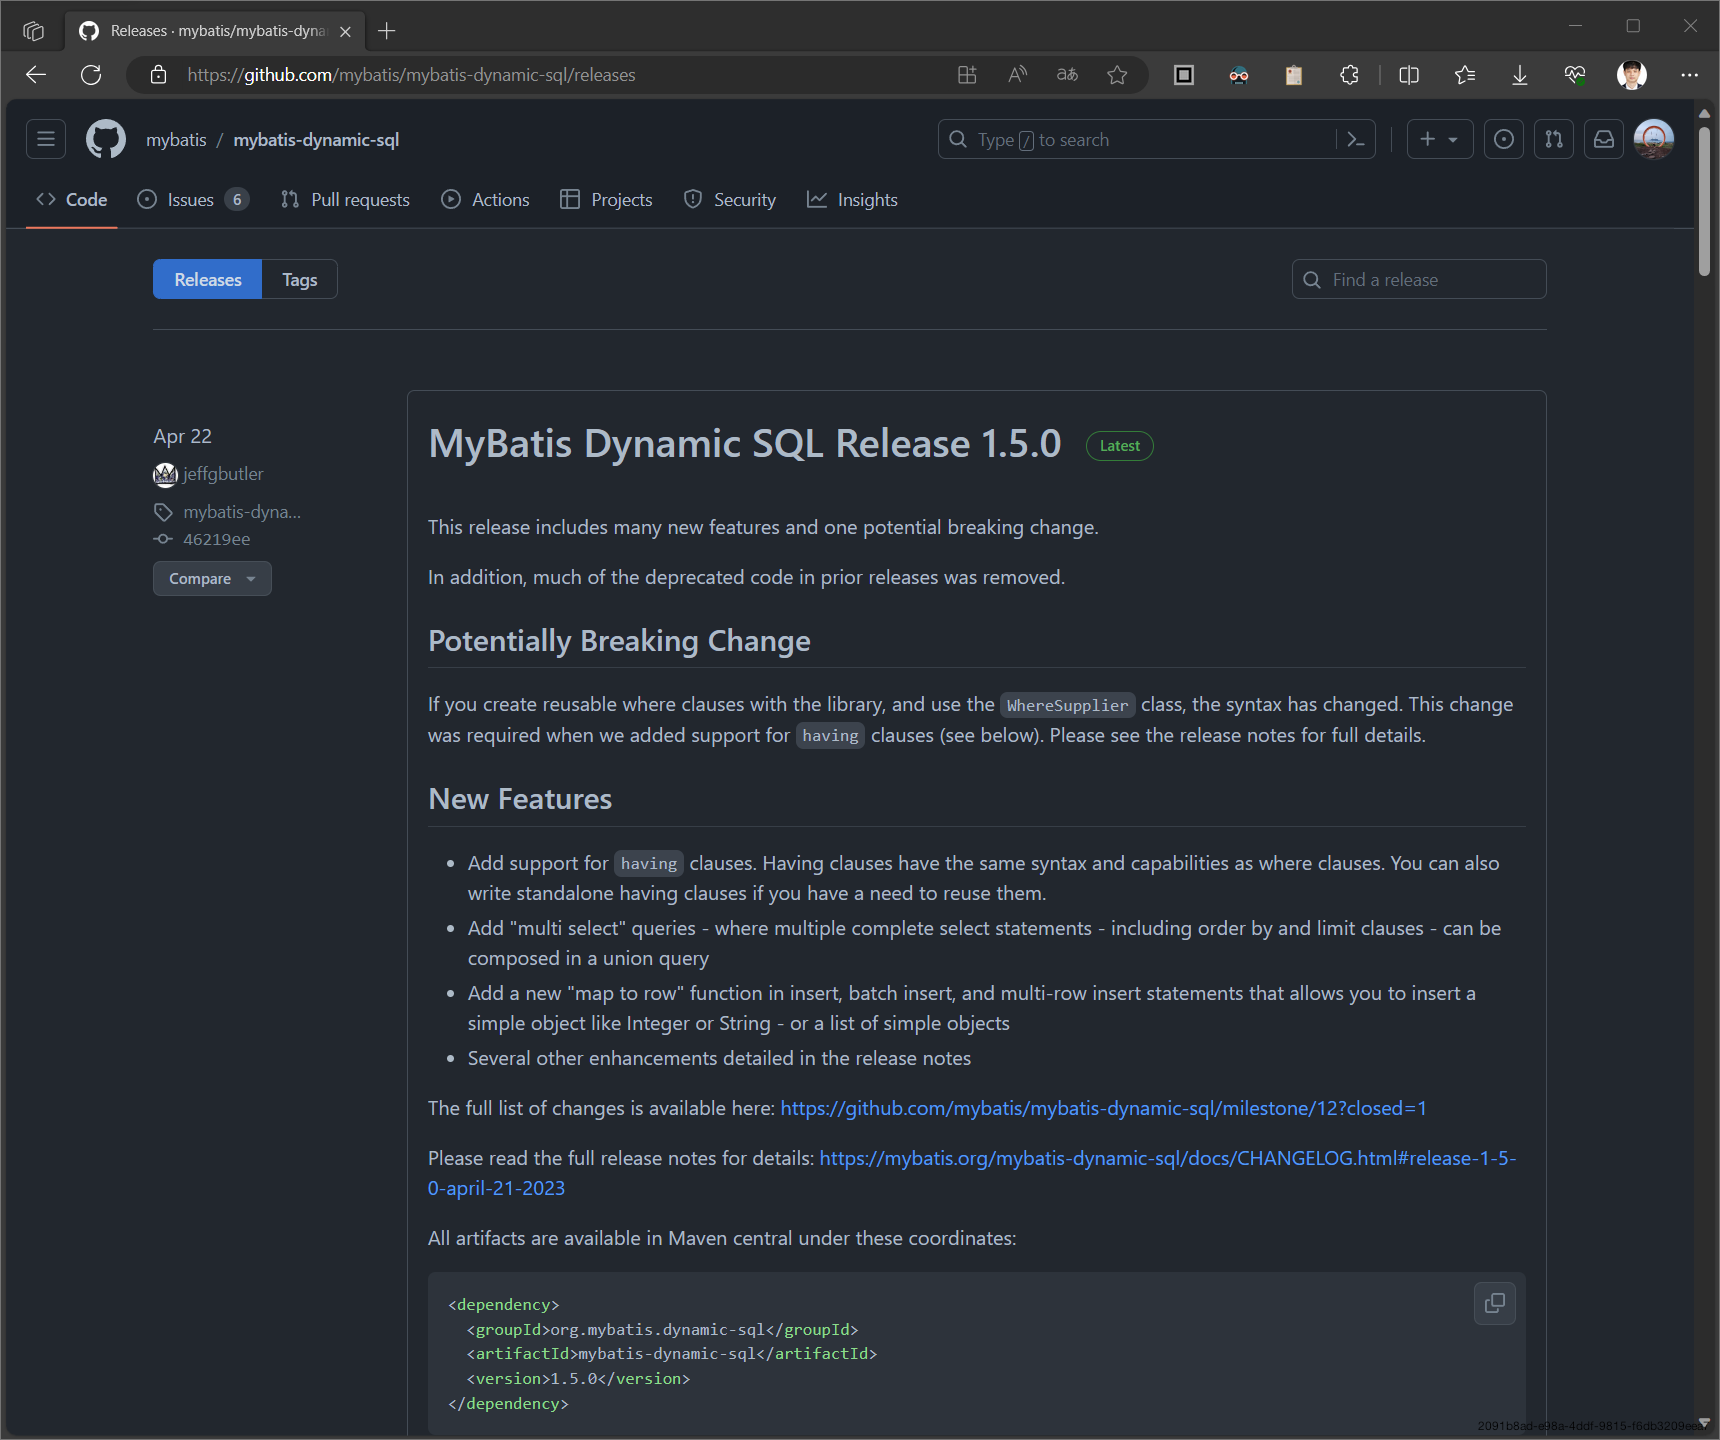Screen dimensions: 1720x1440
Task: Copy the dependency code snippet to the clipboard
Action: [1495, 1303]
